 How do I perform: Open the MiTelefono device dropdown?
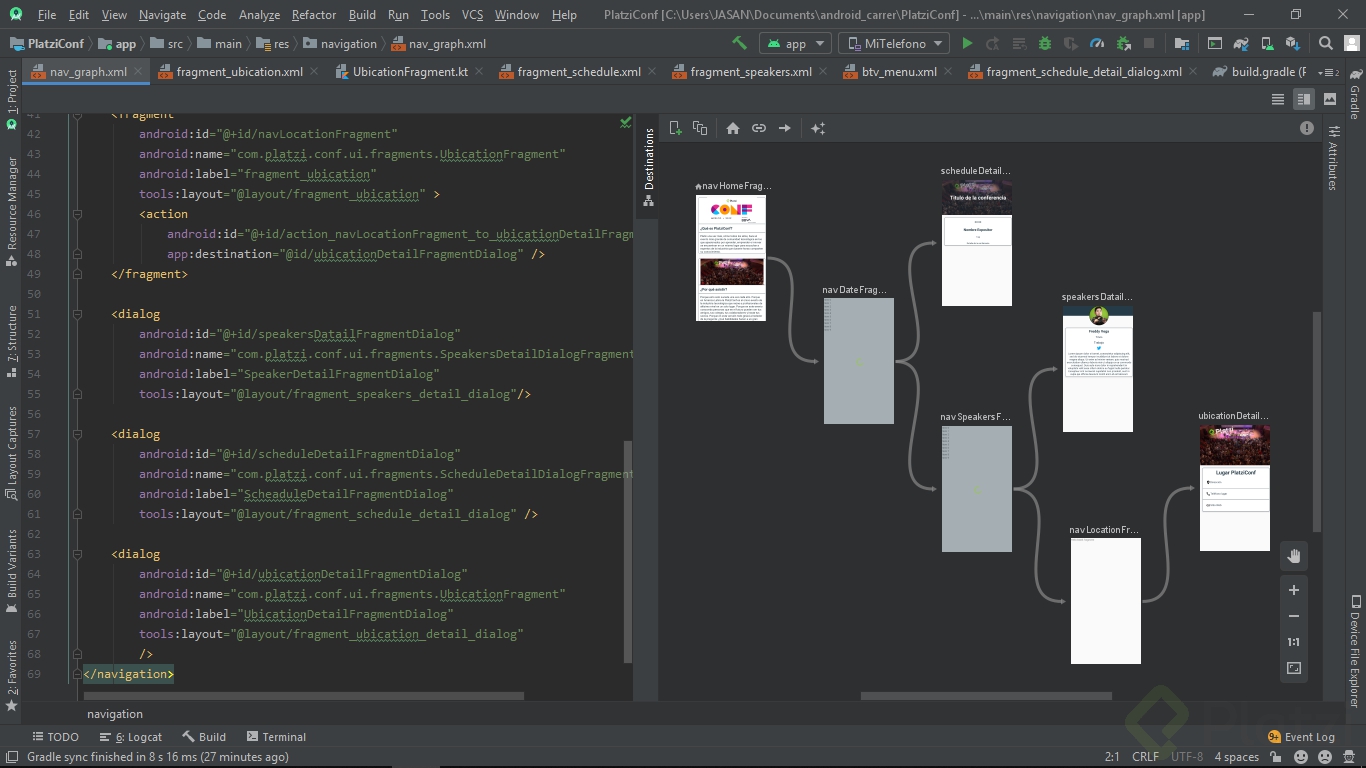(893, 43)
